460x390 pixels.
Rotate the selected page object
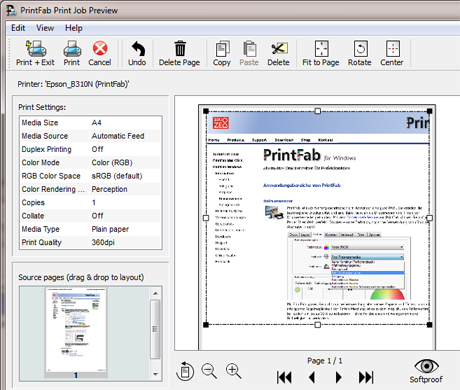(x=360, y=53)
